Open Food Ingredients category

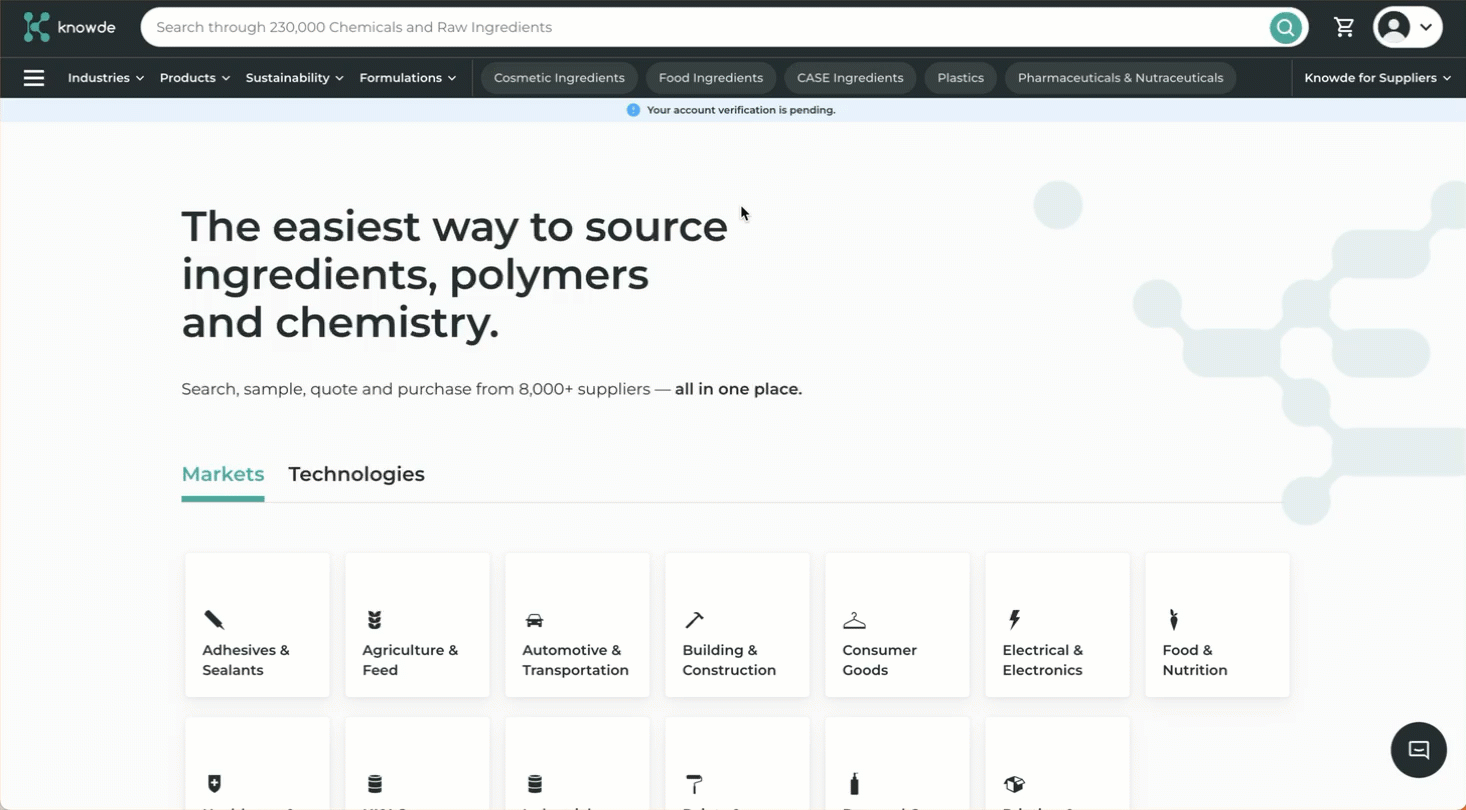tap(711, 78)
